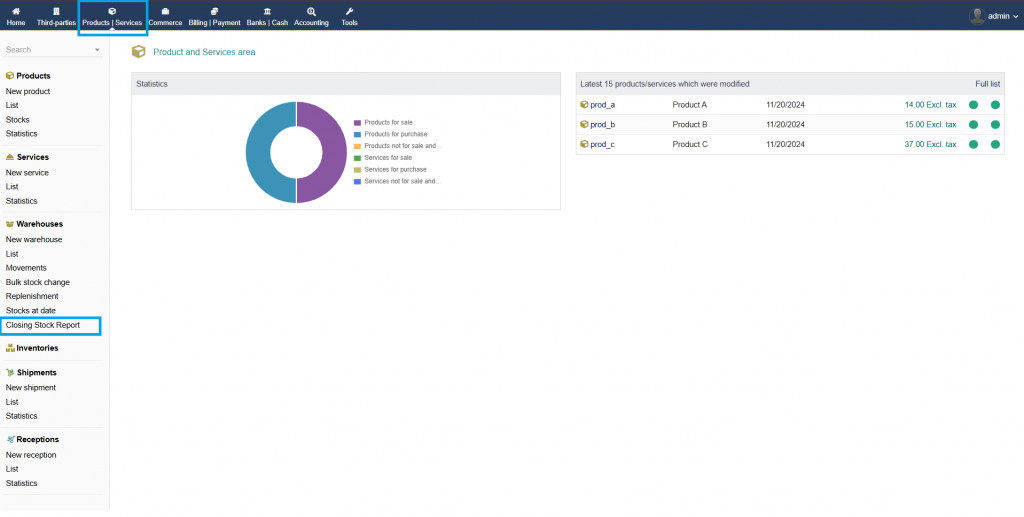The height and width of the screenshot is (517, 1024).
Task: Expand the search box dropdown arrow
Action: click(97, 49)
